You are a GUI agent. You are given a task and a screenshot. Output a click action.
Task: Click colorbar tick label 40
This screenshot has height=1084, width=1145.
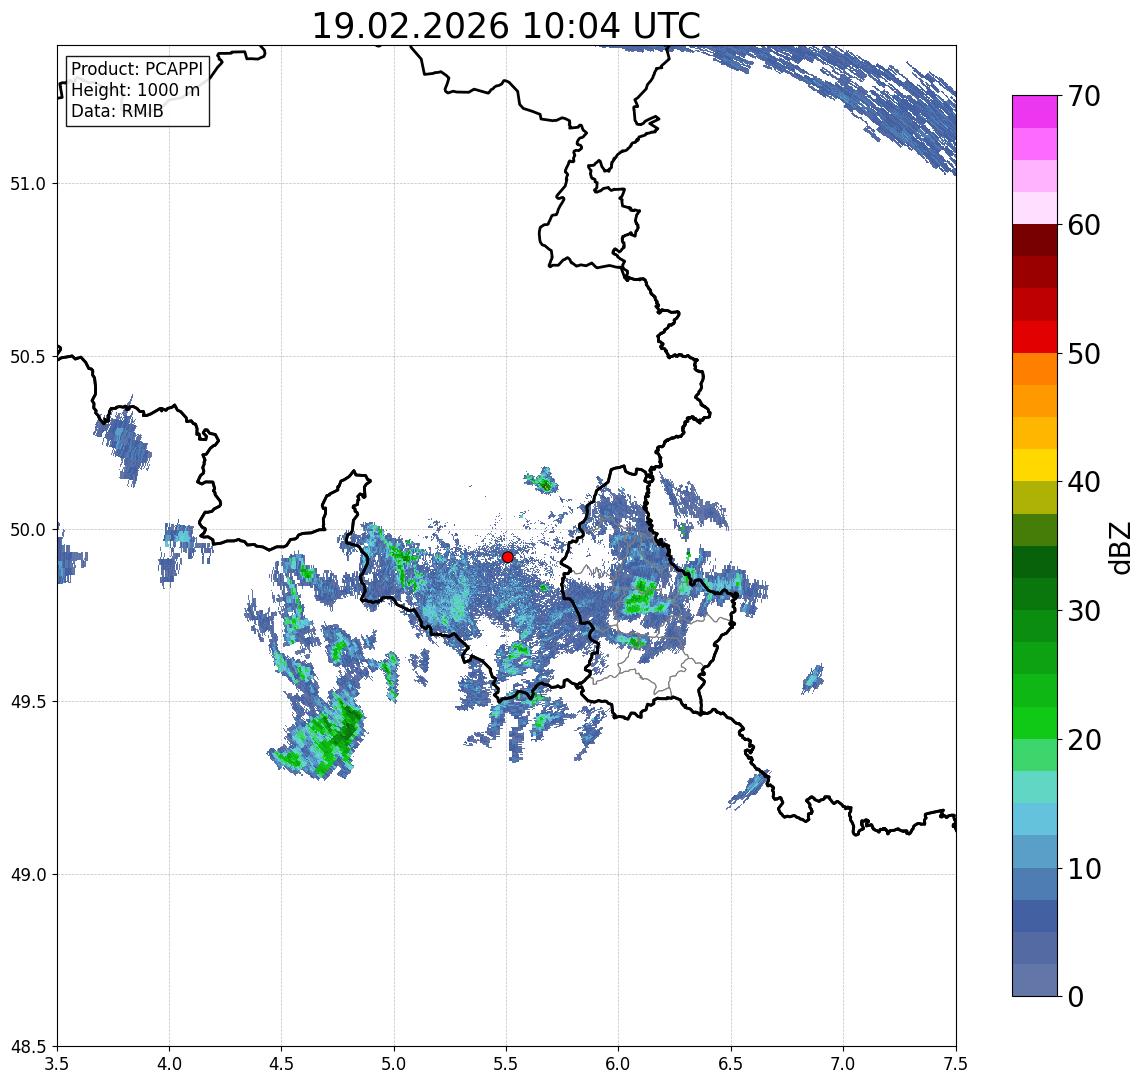pos(1083,482)
